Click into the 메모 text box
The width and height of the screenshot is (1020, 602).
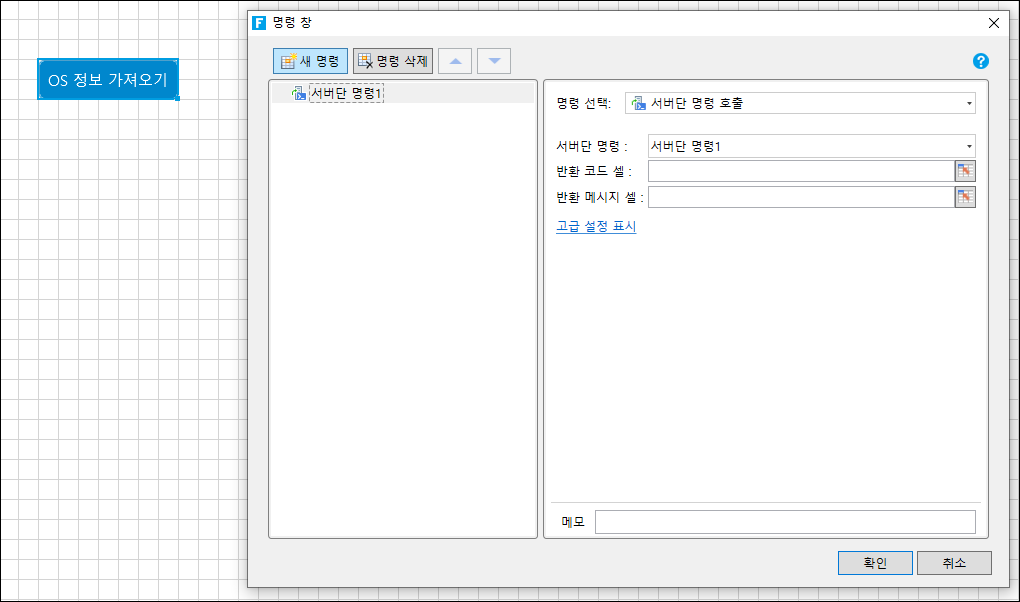click(784, 522)
